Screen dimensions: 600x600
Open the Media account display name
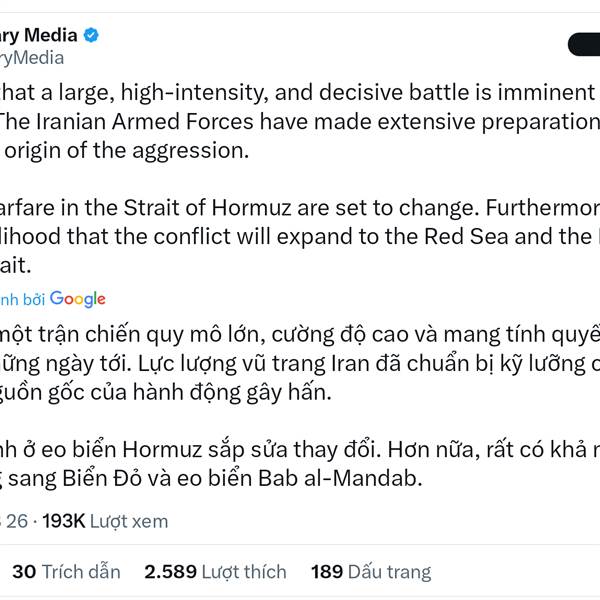[x=38, y=35]
